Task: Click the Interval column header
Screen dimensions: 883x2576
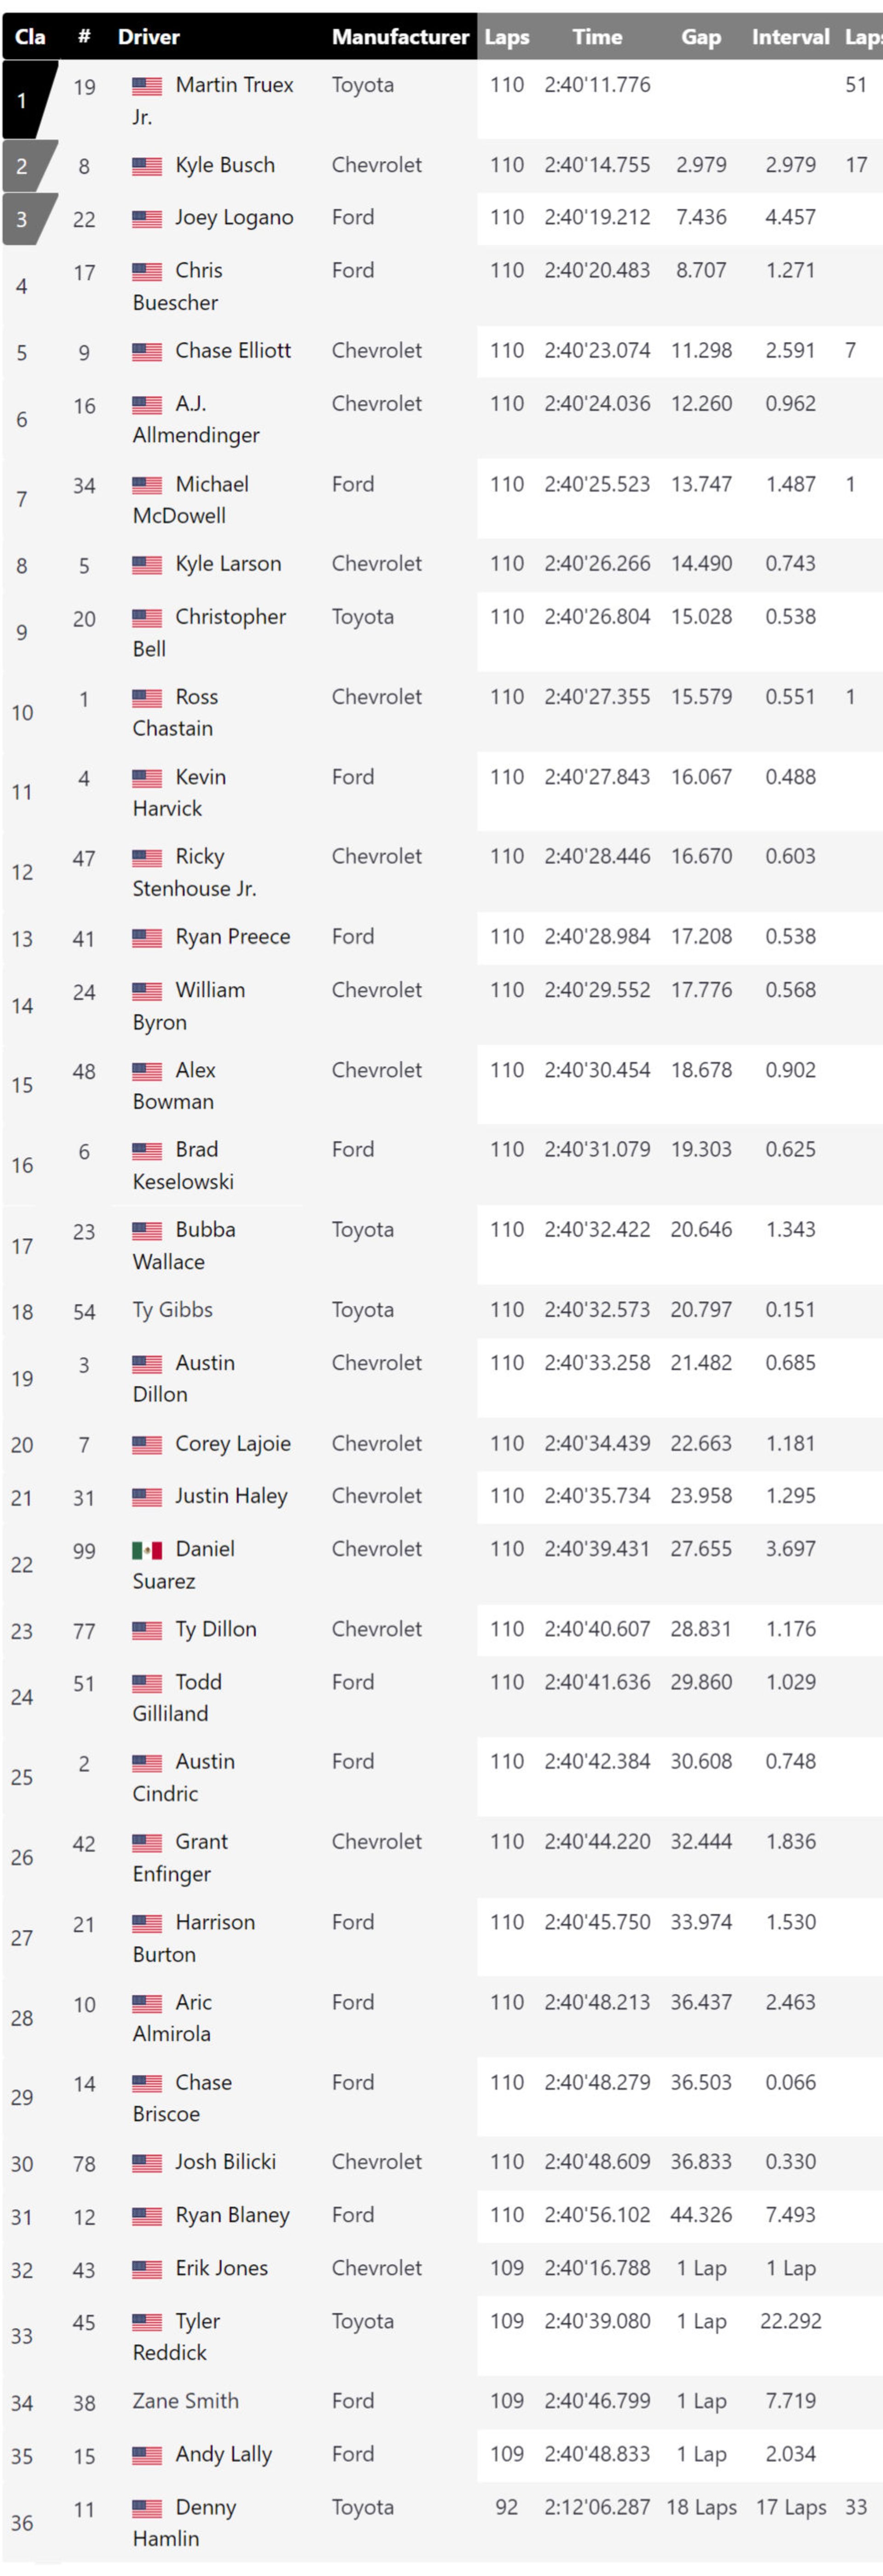Action: click(x=791, y=37)
